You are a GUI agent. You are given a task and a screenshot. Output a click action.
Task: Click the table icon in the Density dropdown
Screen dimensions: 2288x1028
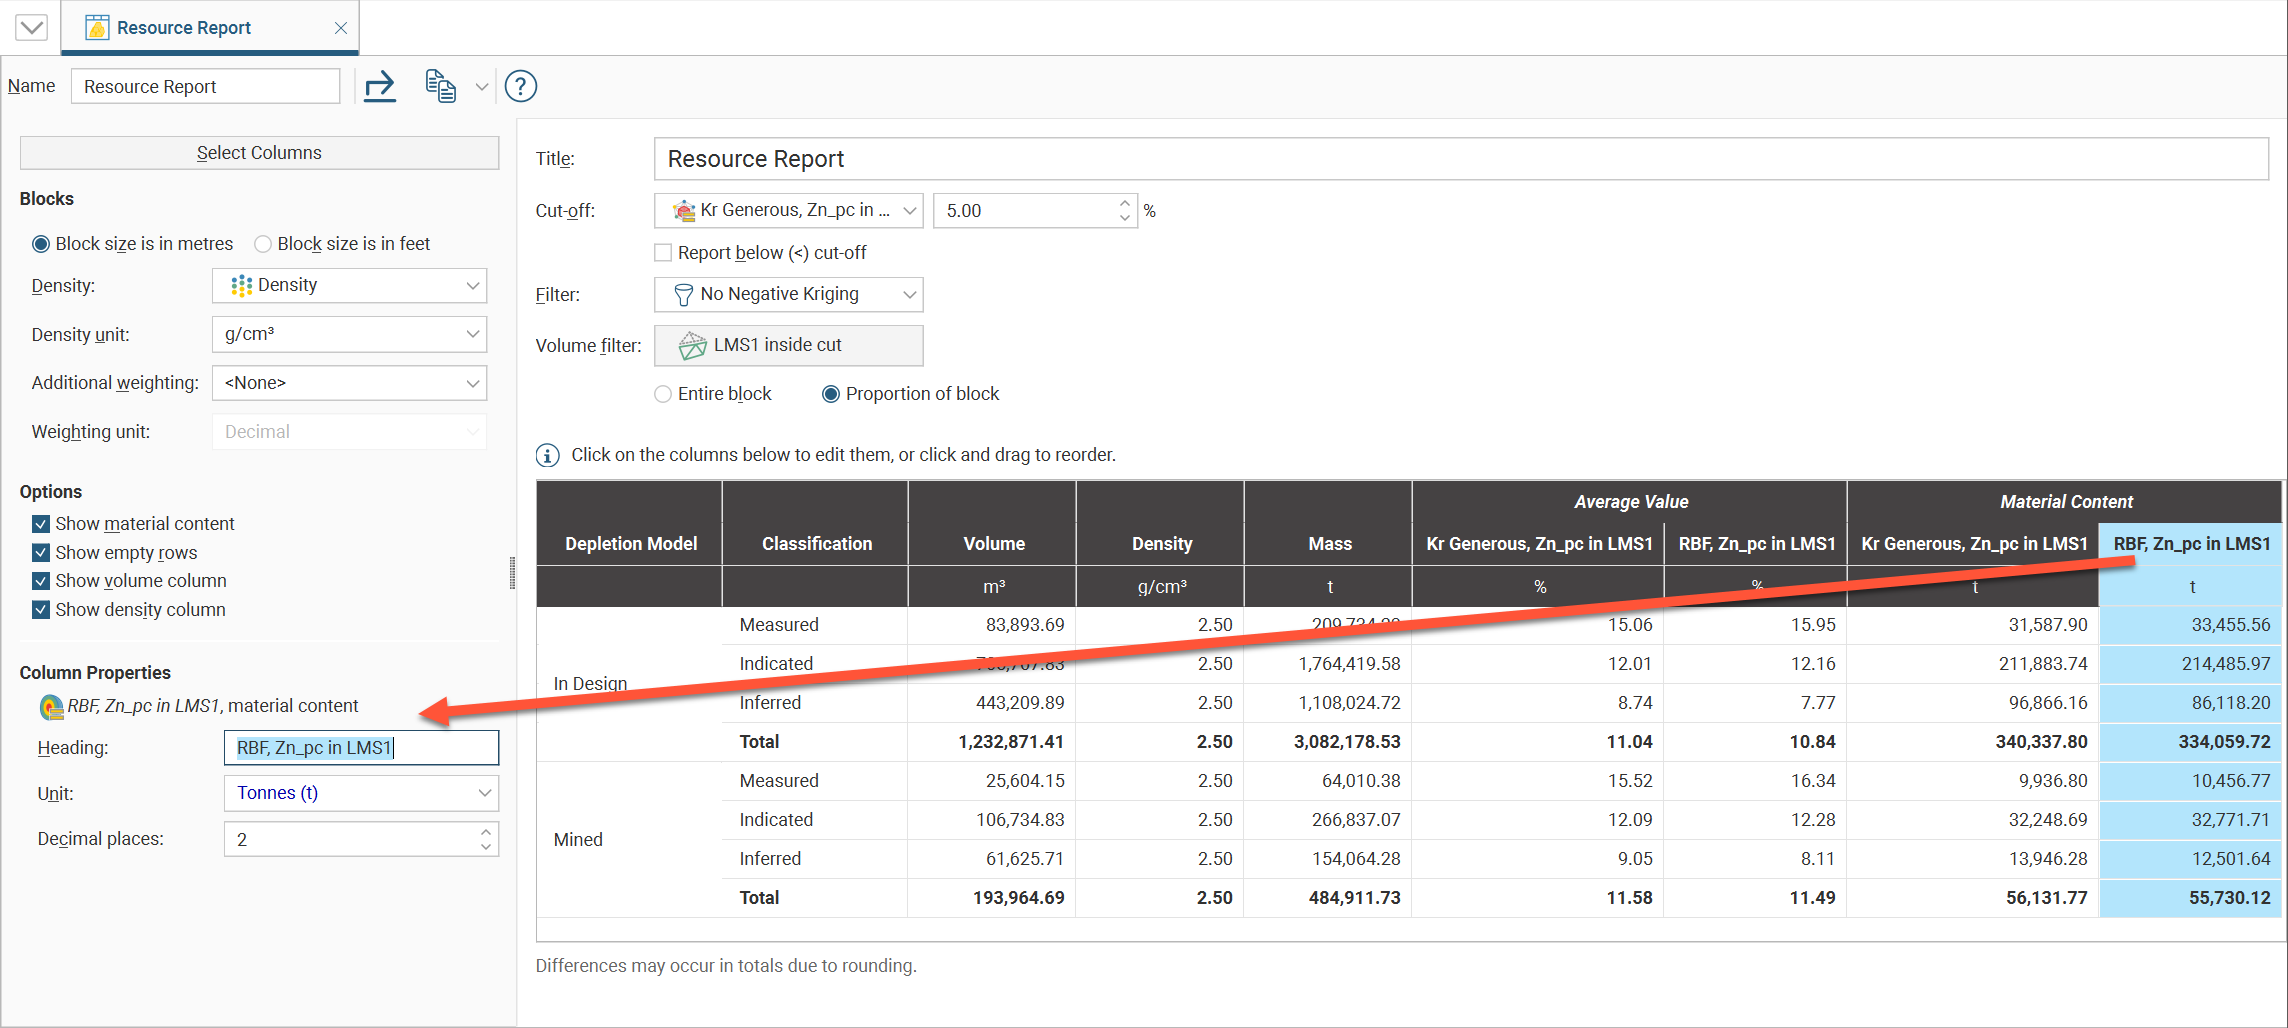(x=240, y=285)
